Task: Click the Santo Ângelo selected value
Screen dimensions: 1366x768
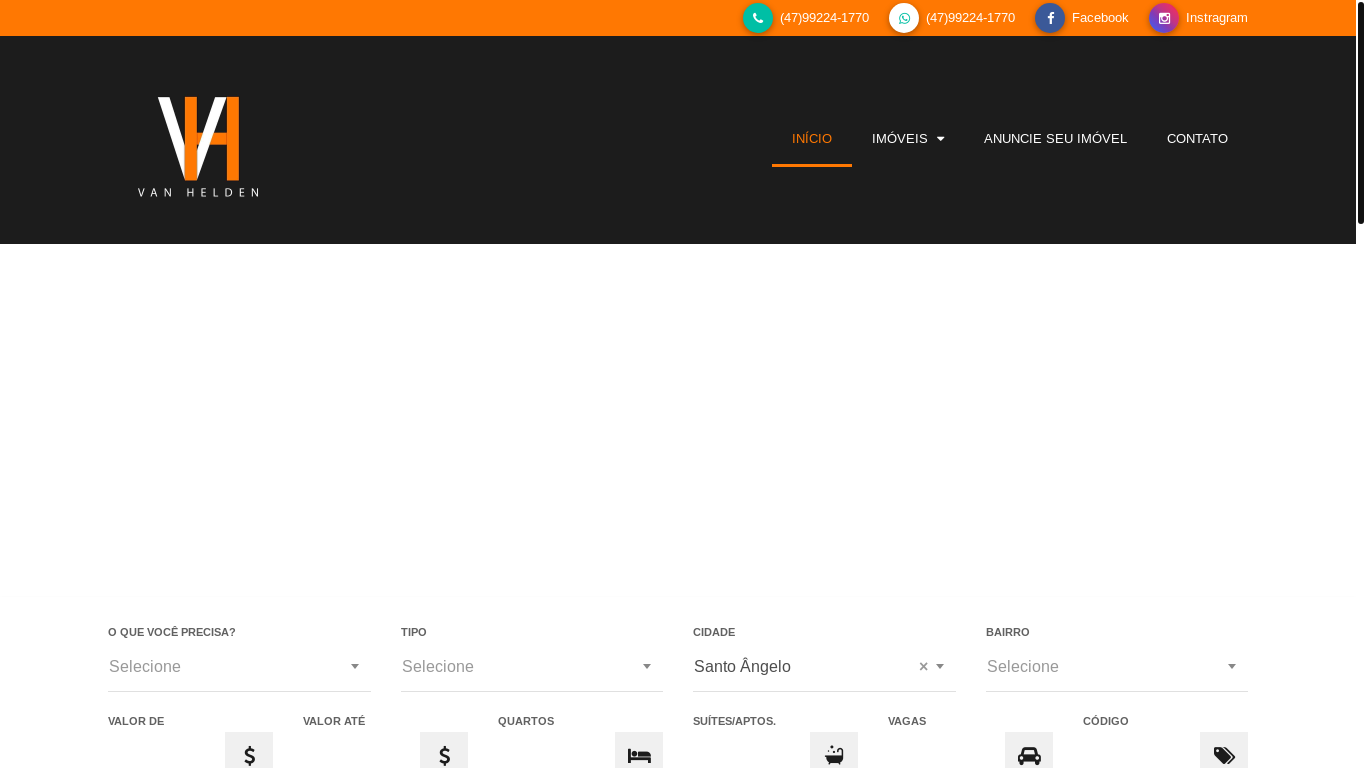Action: click(742, 667)
